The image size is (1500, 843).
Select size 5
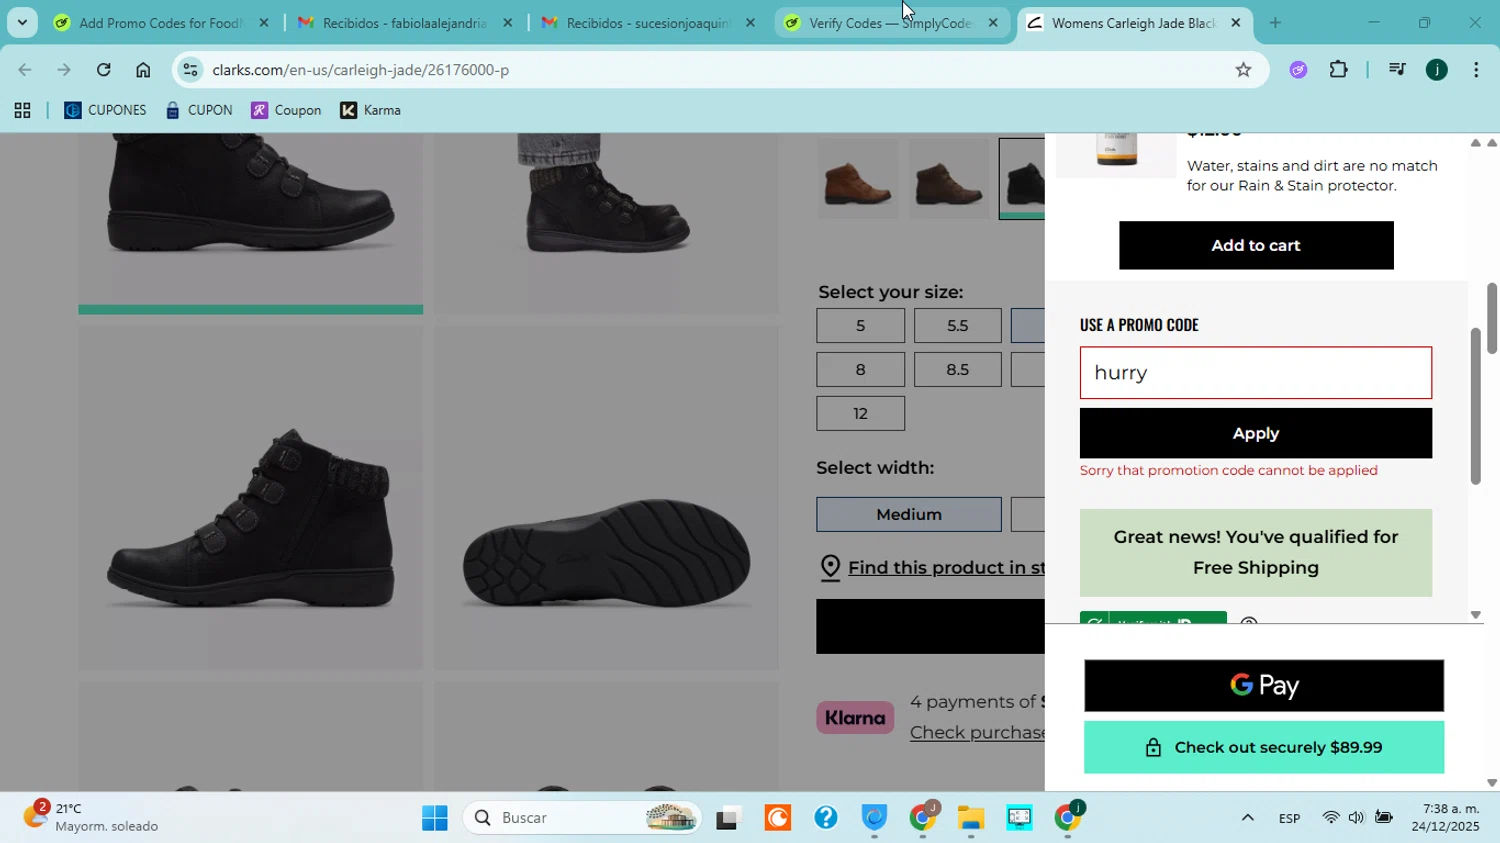coord(860,326)
